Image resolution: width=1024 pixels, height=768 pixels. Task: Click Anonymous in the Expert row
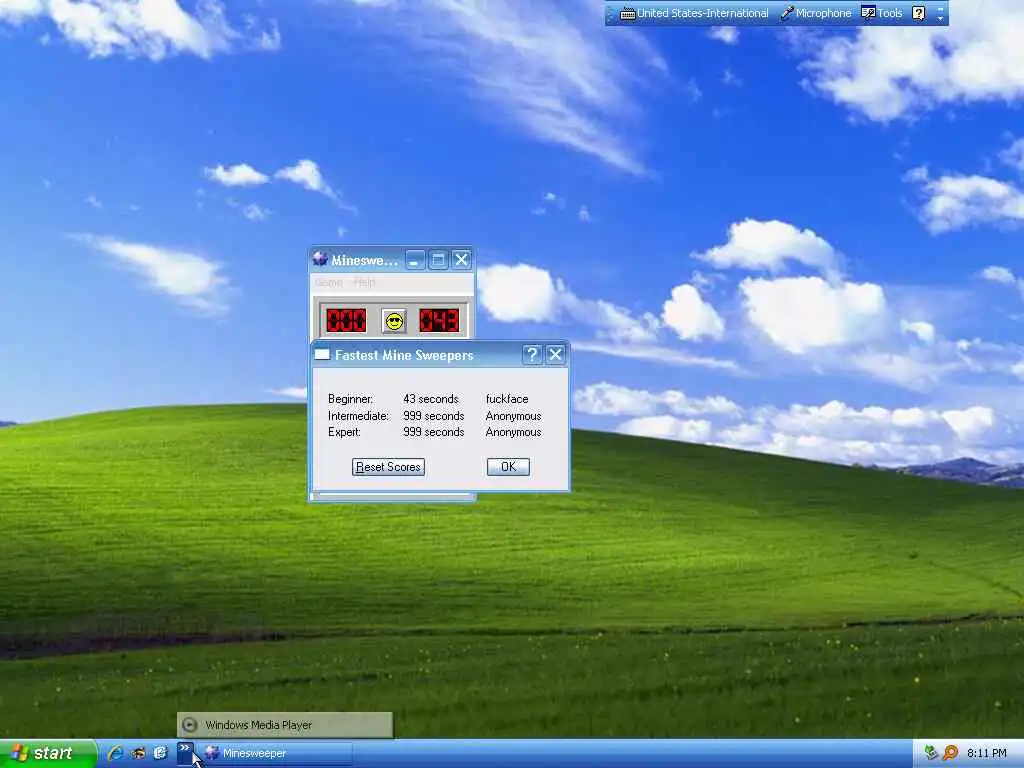513,432
